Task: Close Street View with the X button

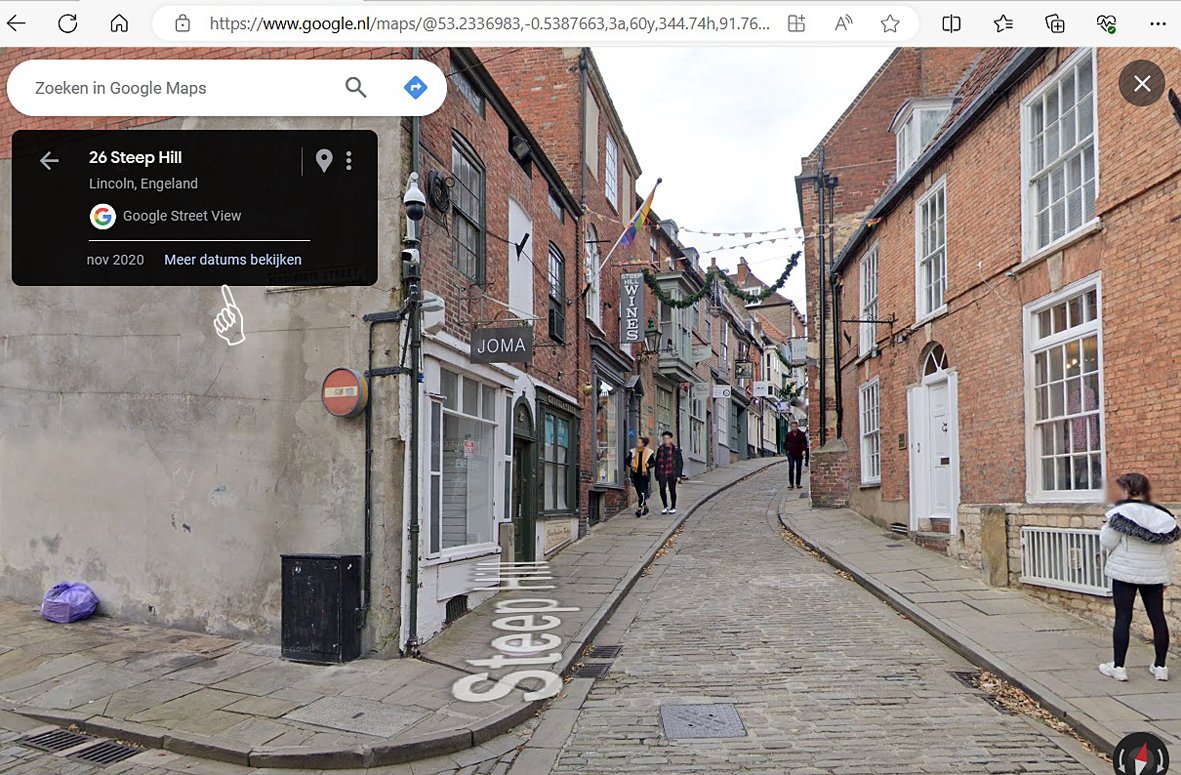Action: (x=1142, y=84)
